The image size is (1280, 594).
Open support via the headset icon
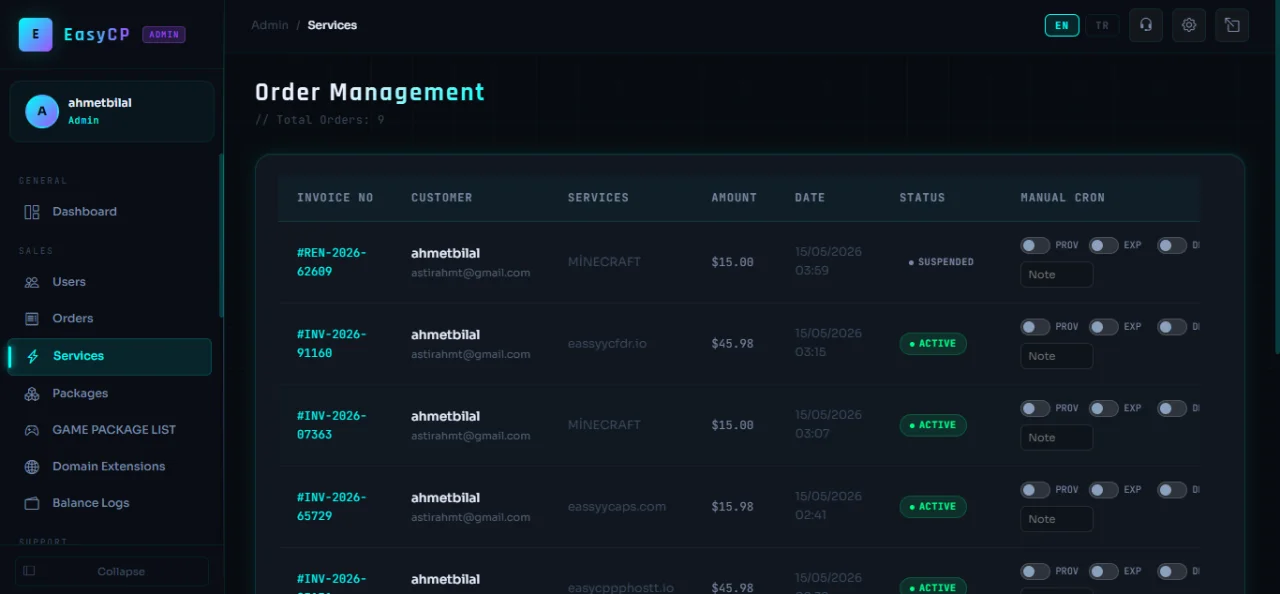pyautogui.click(x=1146, y=25)
